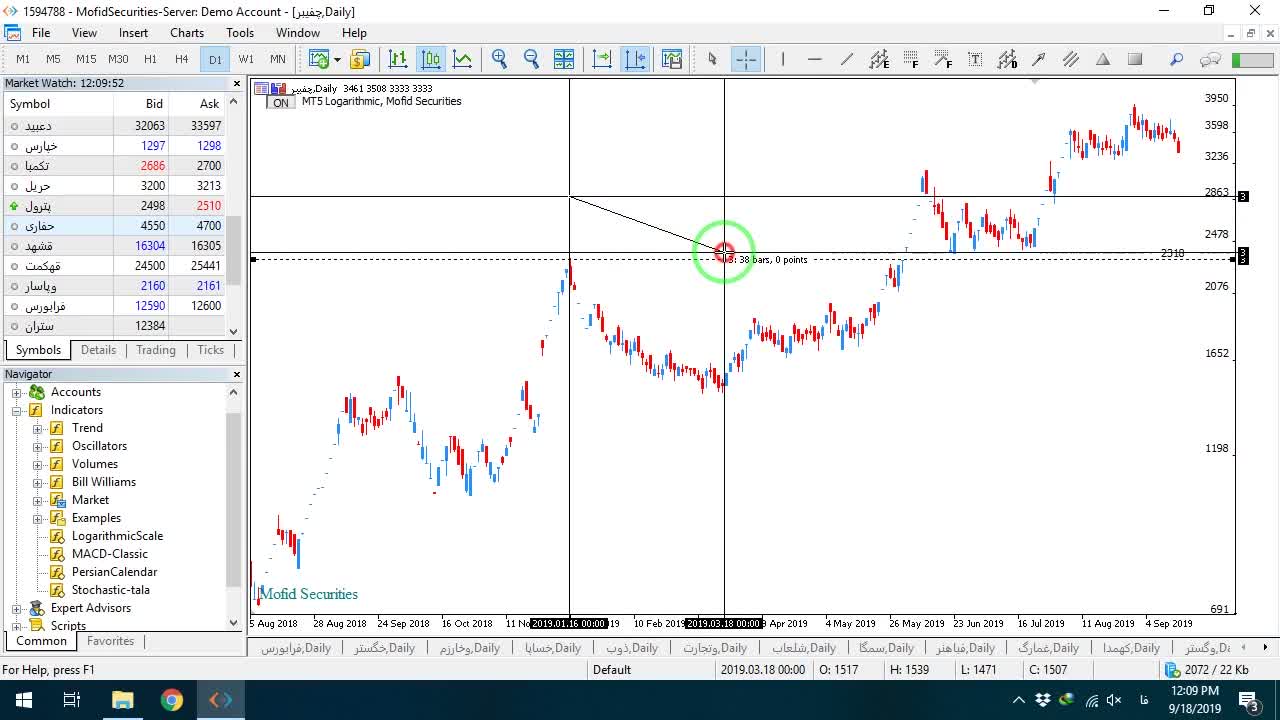The height and width of the screenshot is (720, 1280).
Task: Switch to Details tab in Market Watch
Action: [x=98, y=350]
